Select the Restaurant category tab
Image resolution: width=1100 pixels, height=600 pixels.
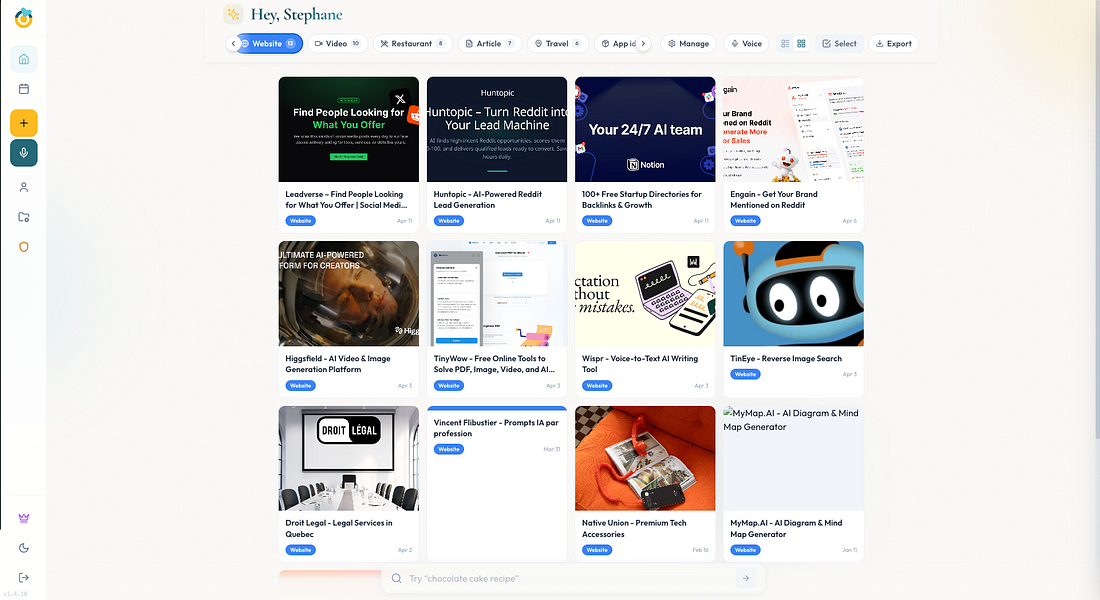pyautogui.click(x=412, y=44)
